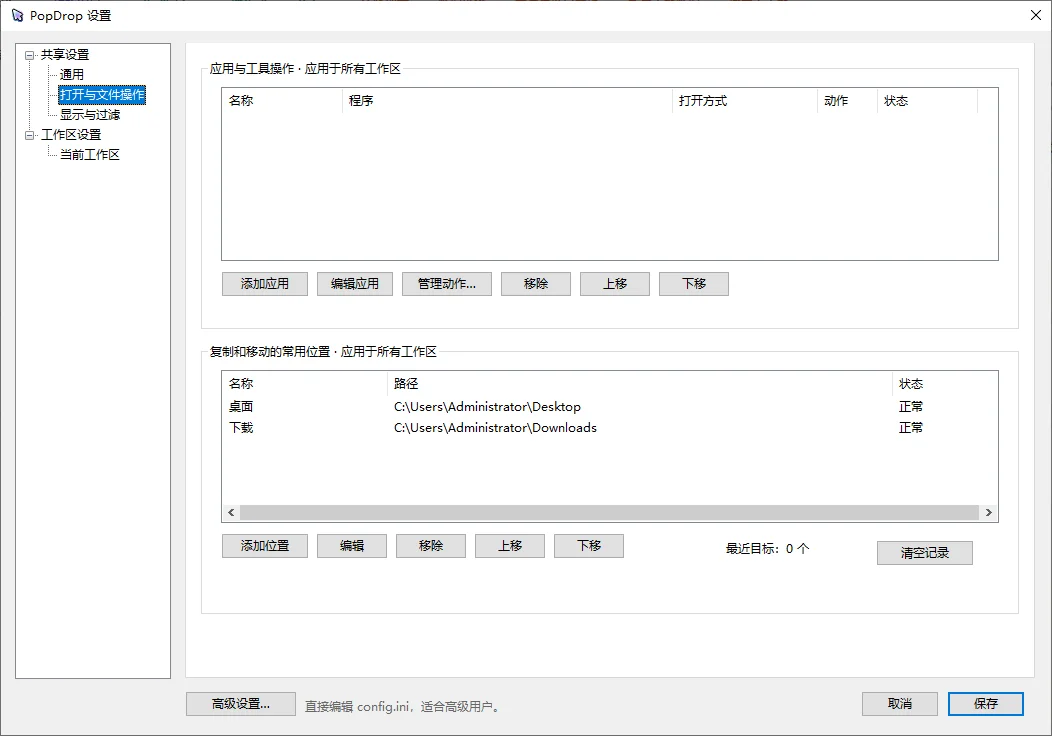Click the 取消 button
Image resolution: width=1052 pixels, height=736 pixels.
900,704
